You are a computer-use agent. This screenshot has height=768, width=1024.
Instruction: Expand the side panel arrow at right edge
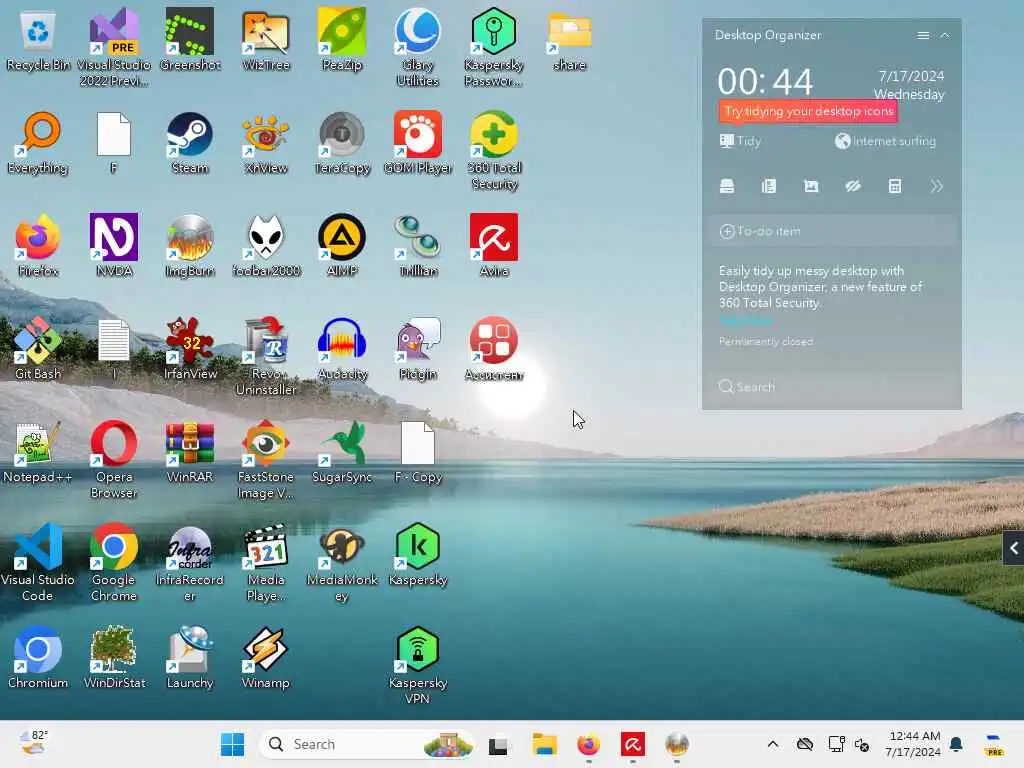[1014, 549]
